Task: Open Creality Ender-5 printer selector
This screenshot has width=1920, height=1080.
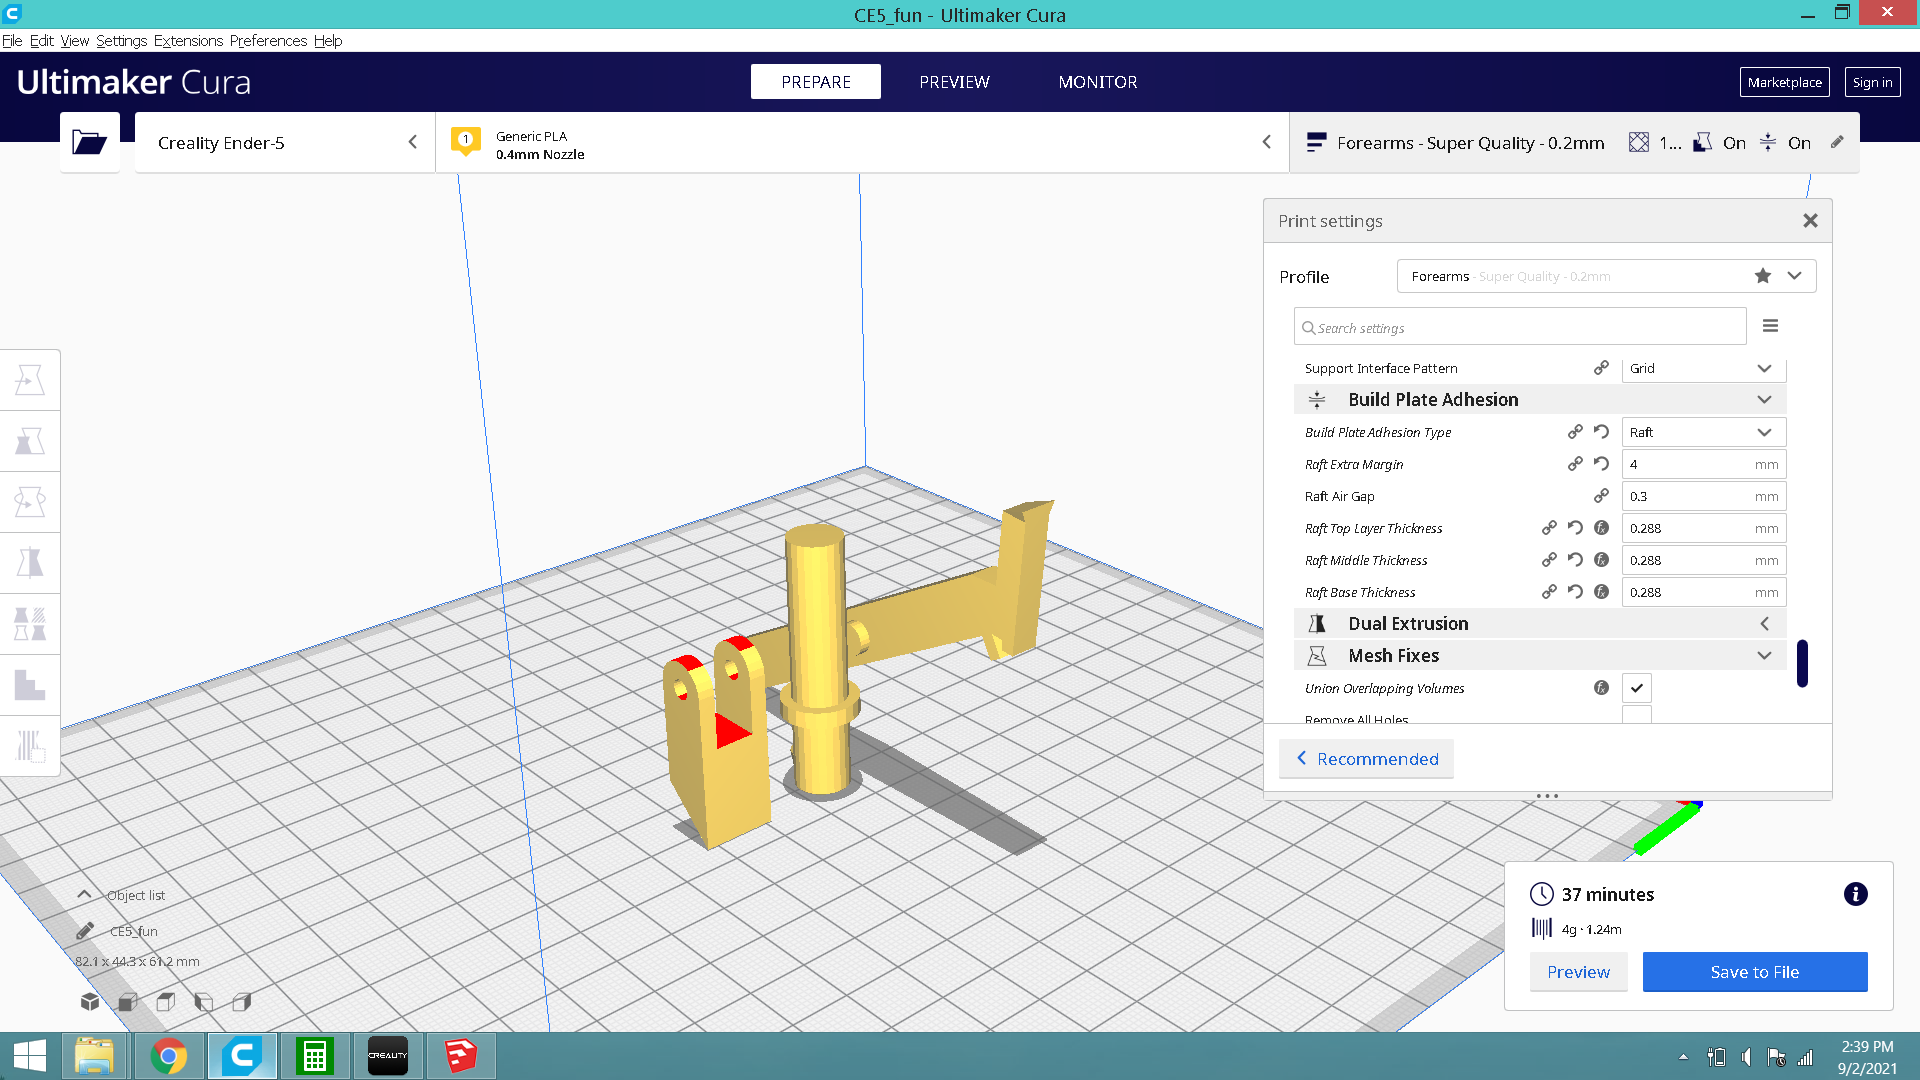Action: [x=285, y=142]
